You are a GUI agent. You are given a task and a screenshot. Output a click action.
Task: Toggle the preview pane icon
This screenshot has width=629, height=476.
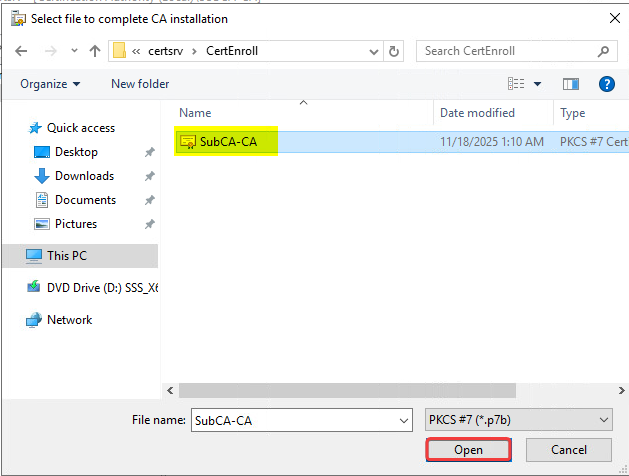click(x=571, y=84)
